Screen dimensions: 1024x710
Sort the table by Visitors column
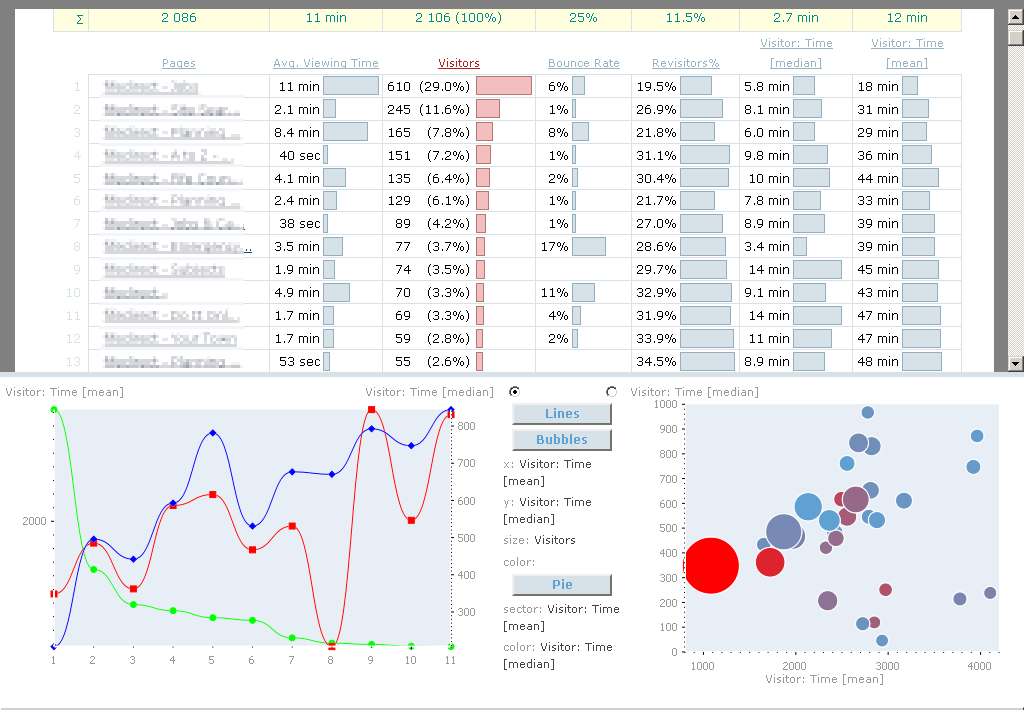(x=459, y=63)
